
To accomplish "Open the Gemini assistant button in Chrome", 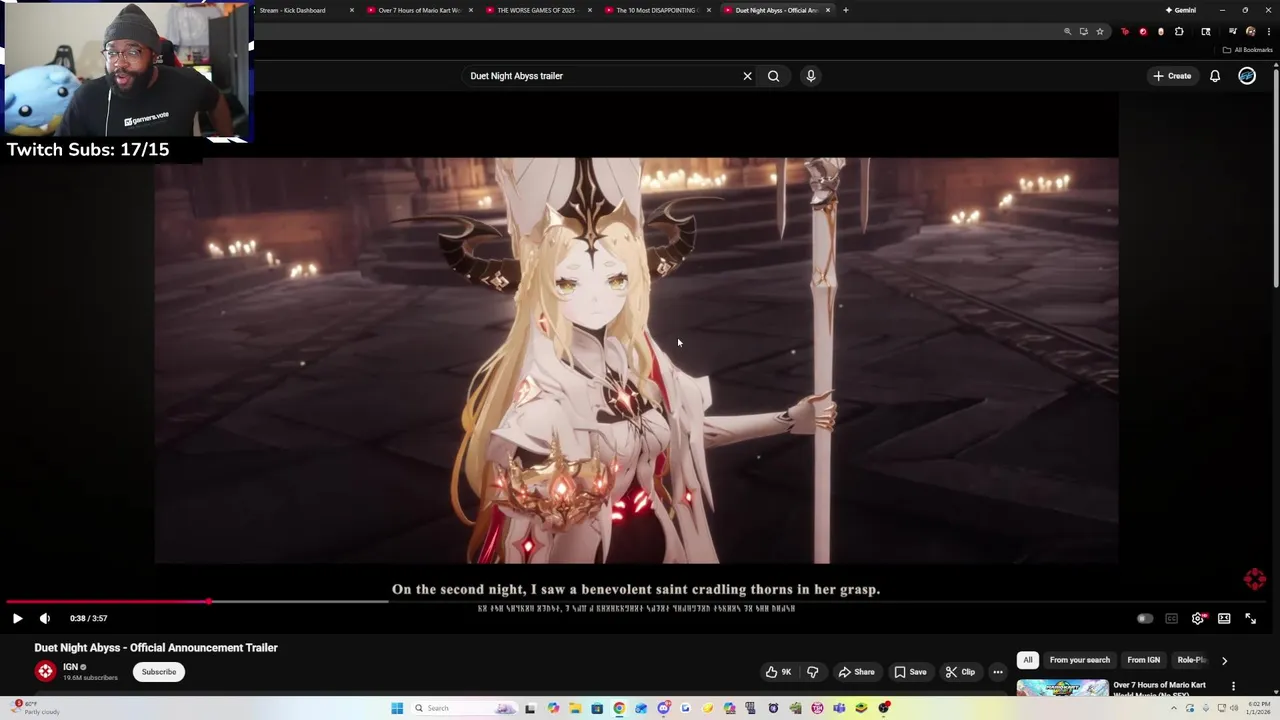I will tap(1181, 10).
